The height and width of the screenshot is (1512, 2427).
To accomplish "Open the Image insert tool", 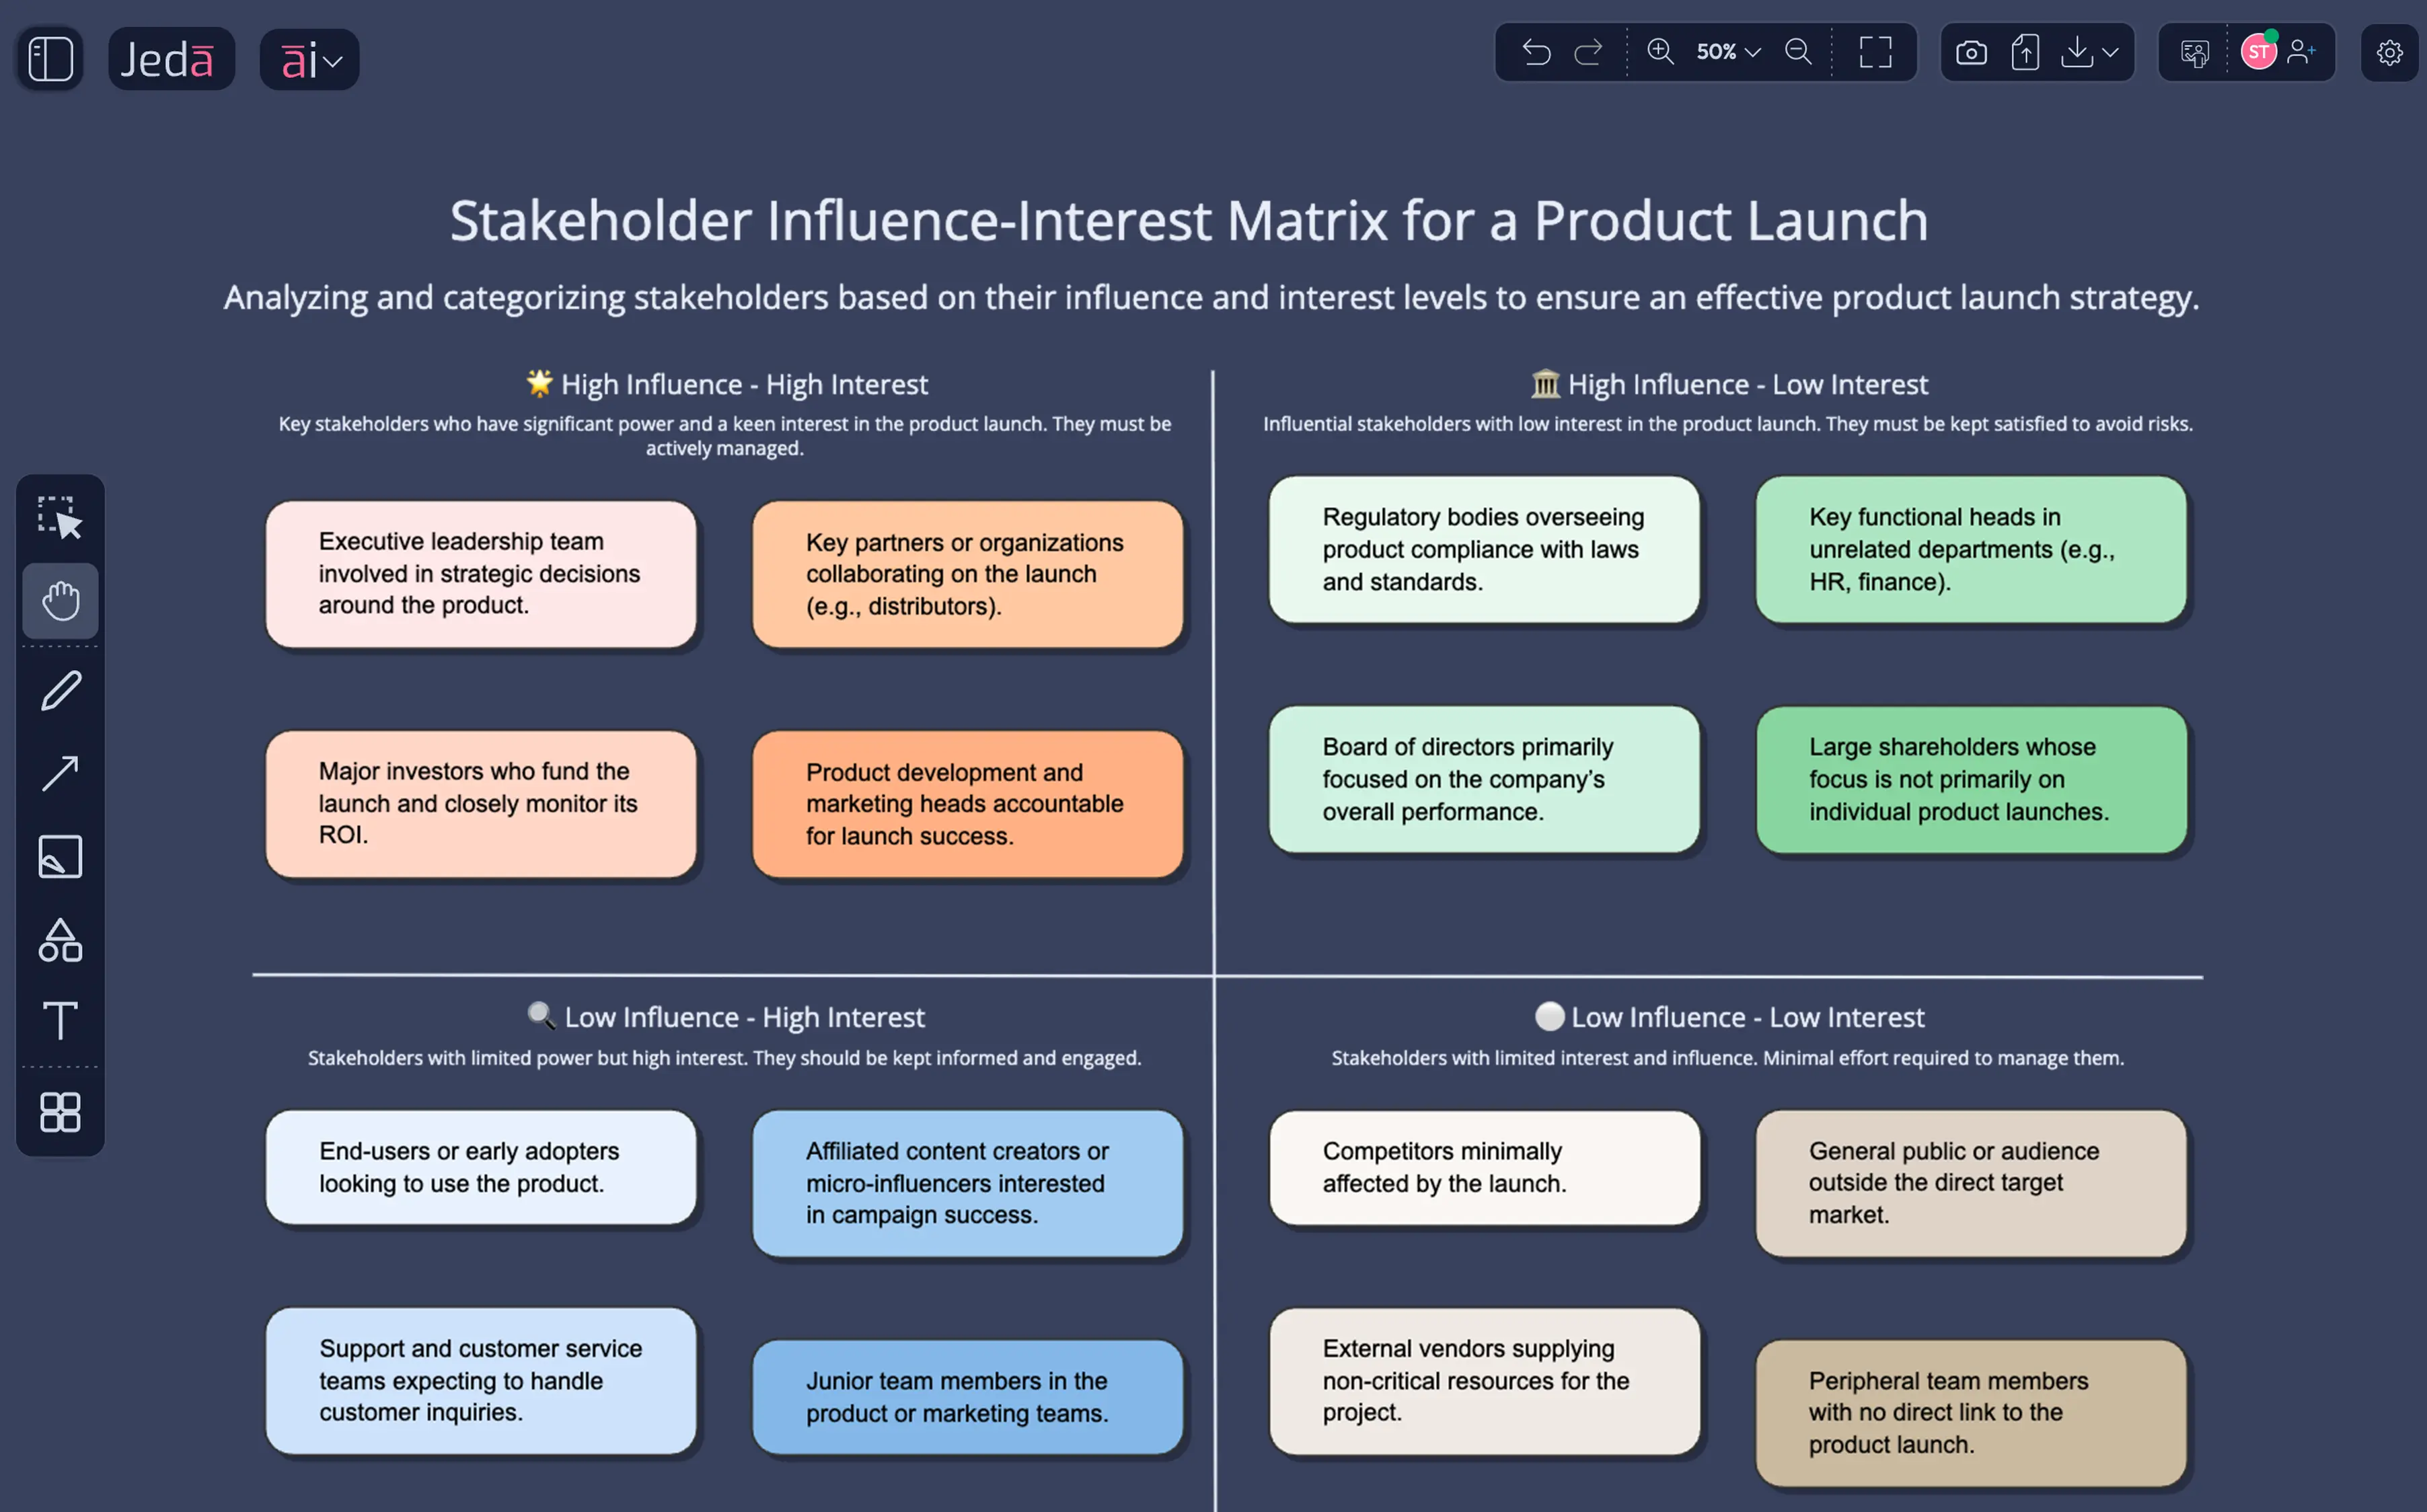I will coord(60,856).
